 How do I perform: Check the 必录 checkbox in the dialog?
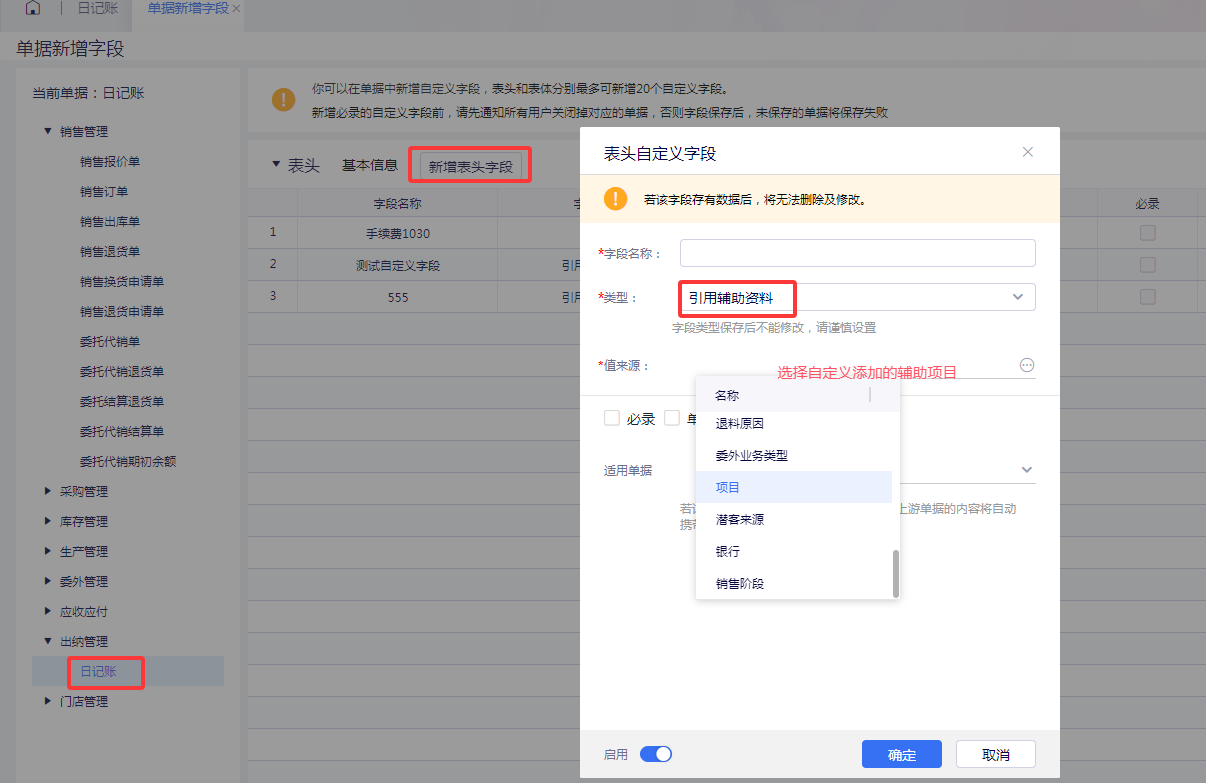coord(612,418)
